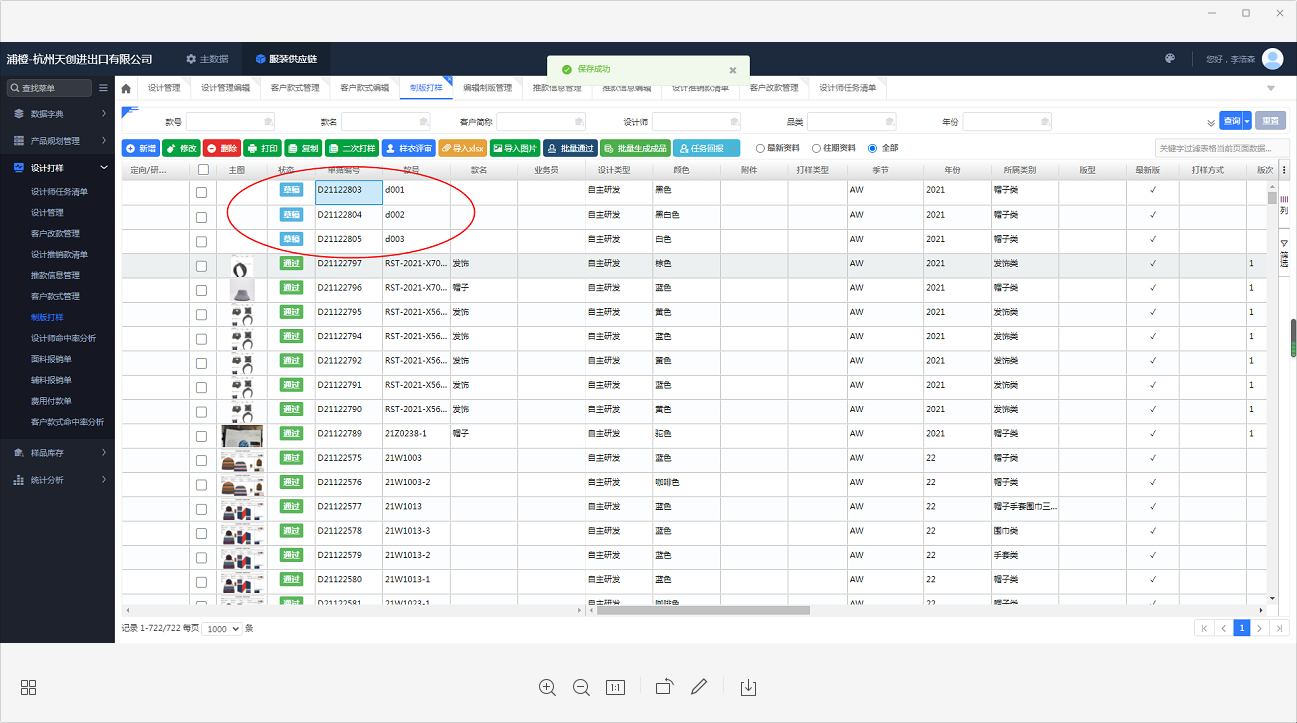
Task: Click the pencil edit icon in viewer bar
Action: pyautogui.click(x=699, y=687)
